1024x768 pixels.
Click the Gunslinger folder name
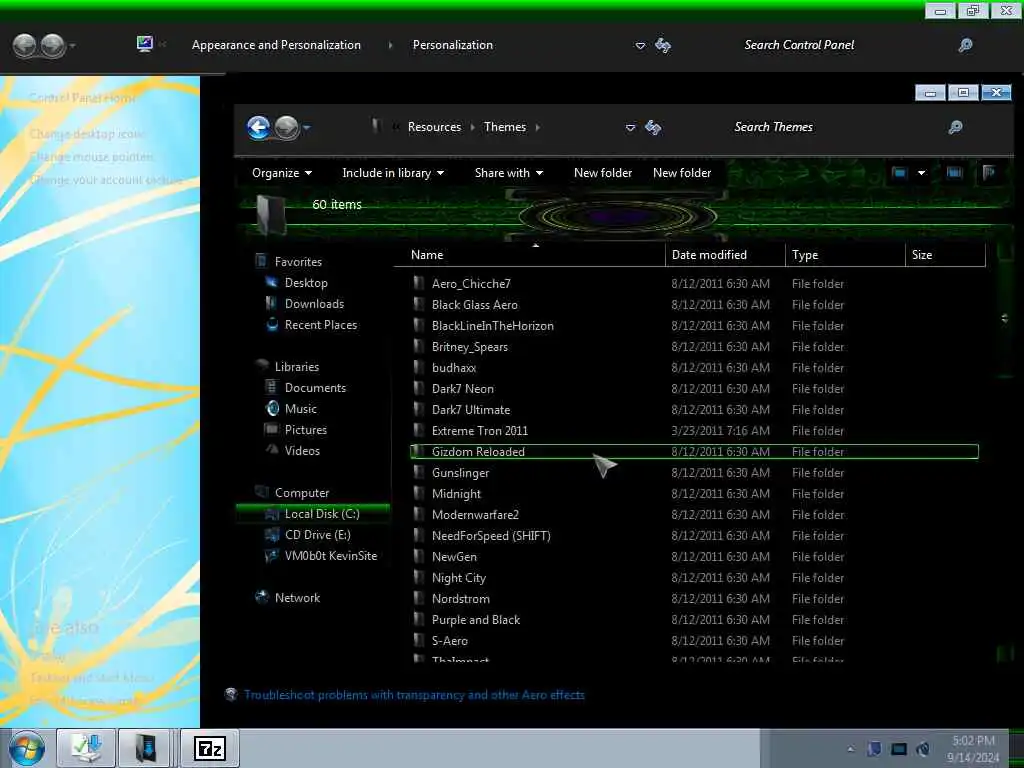click(460, 473)
